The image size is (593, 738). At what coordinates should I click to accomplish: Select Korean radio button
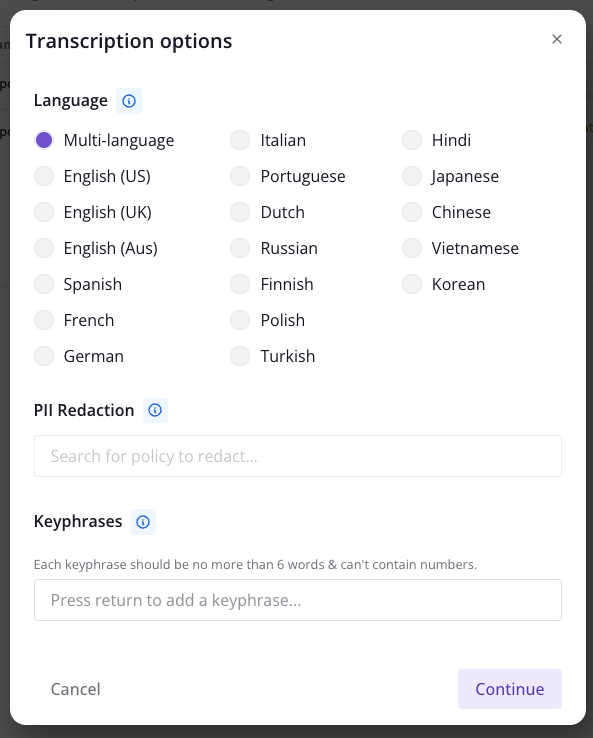click(412, 284)
